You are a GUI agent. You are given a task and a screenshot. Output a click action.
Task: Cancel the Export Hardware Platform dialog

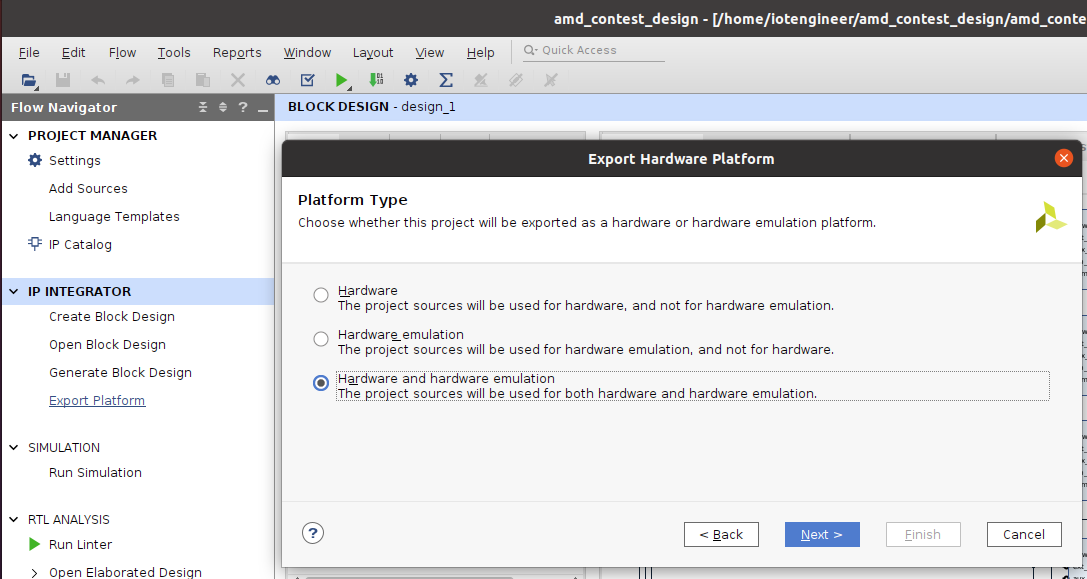click(1023, 534)
